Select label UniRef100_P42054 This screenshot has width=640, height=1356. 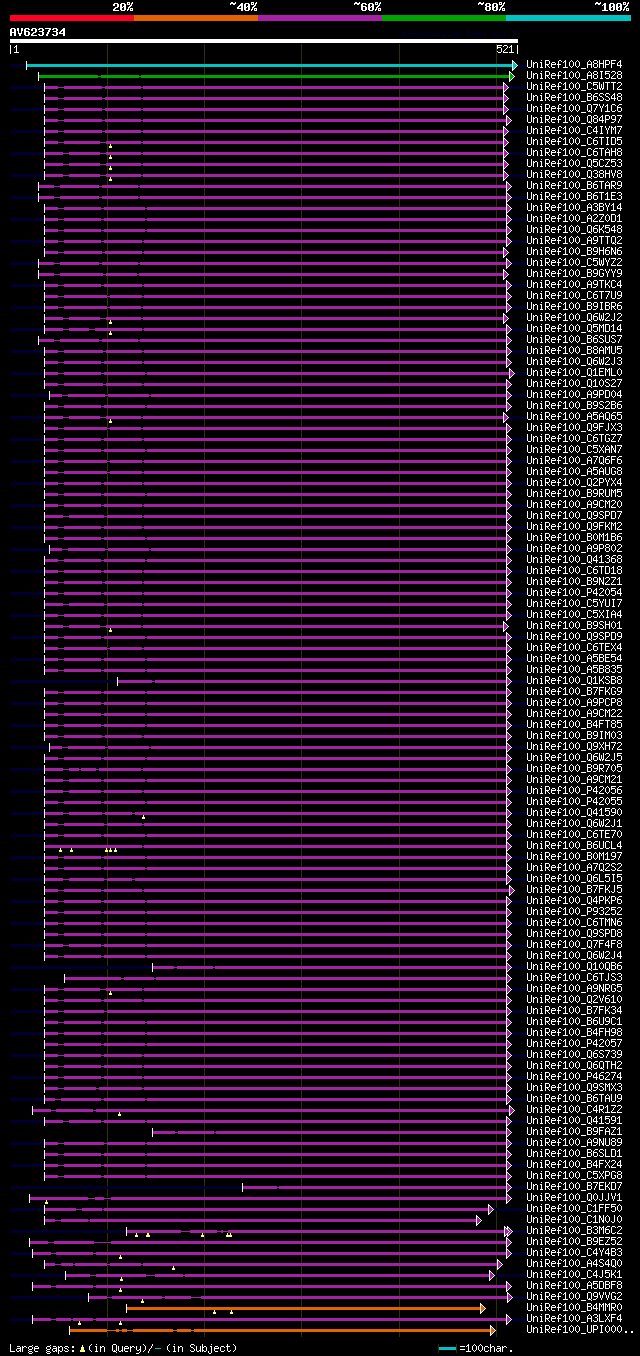click(574, 593)
